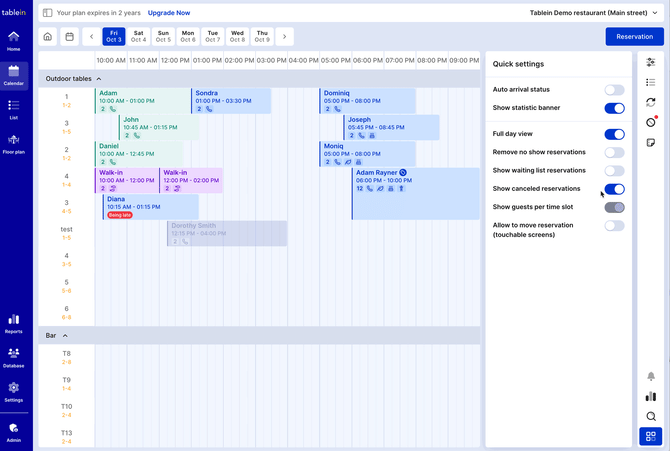Open the search magnifier icon
The image size is (670, 451).
tap(651, 417)
